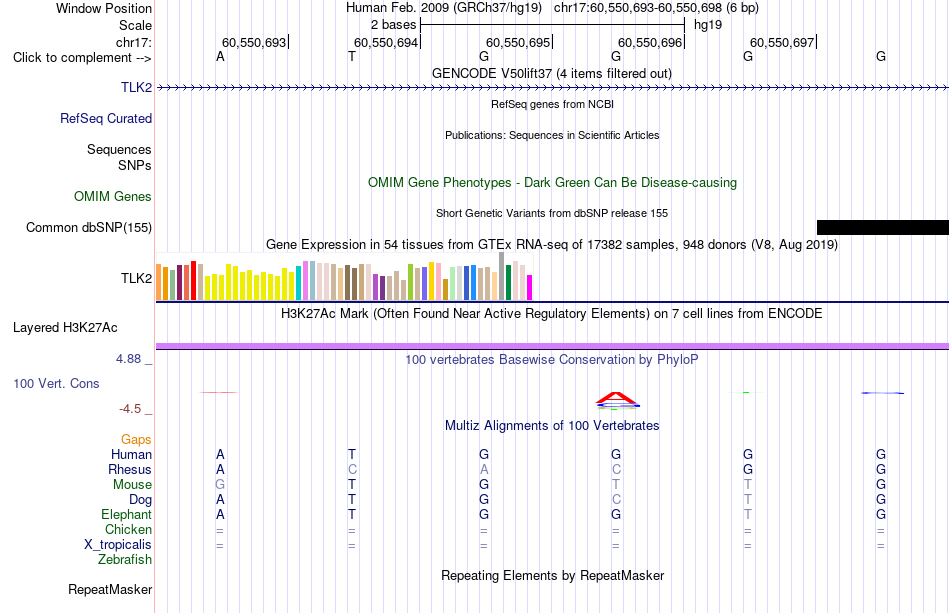950x613 pixels.
Task: Click the 'Human Feb. 2009 (GRCh37/hg19)' header text
Action: (x=444, y=8)
